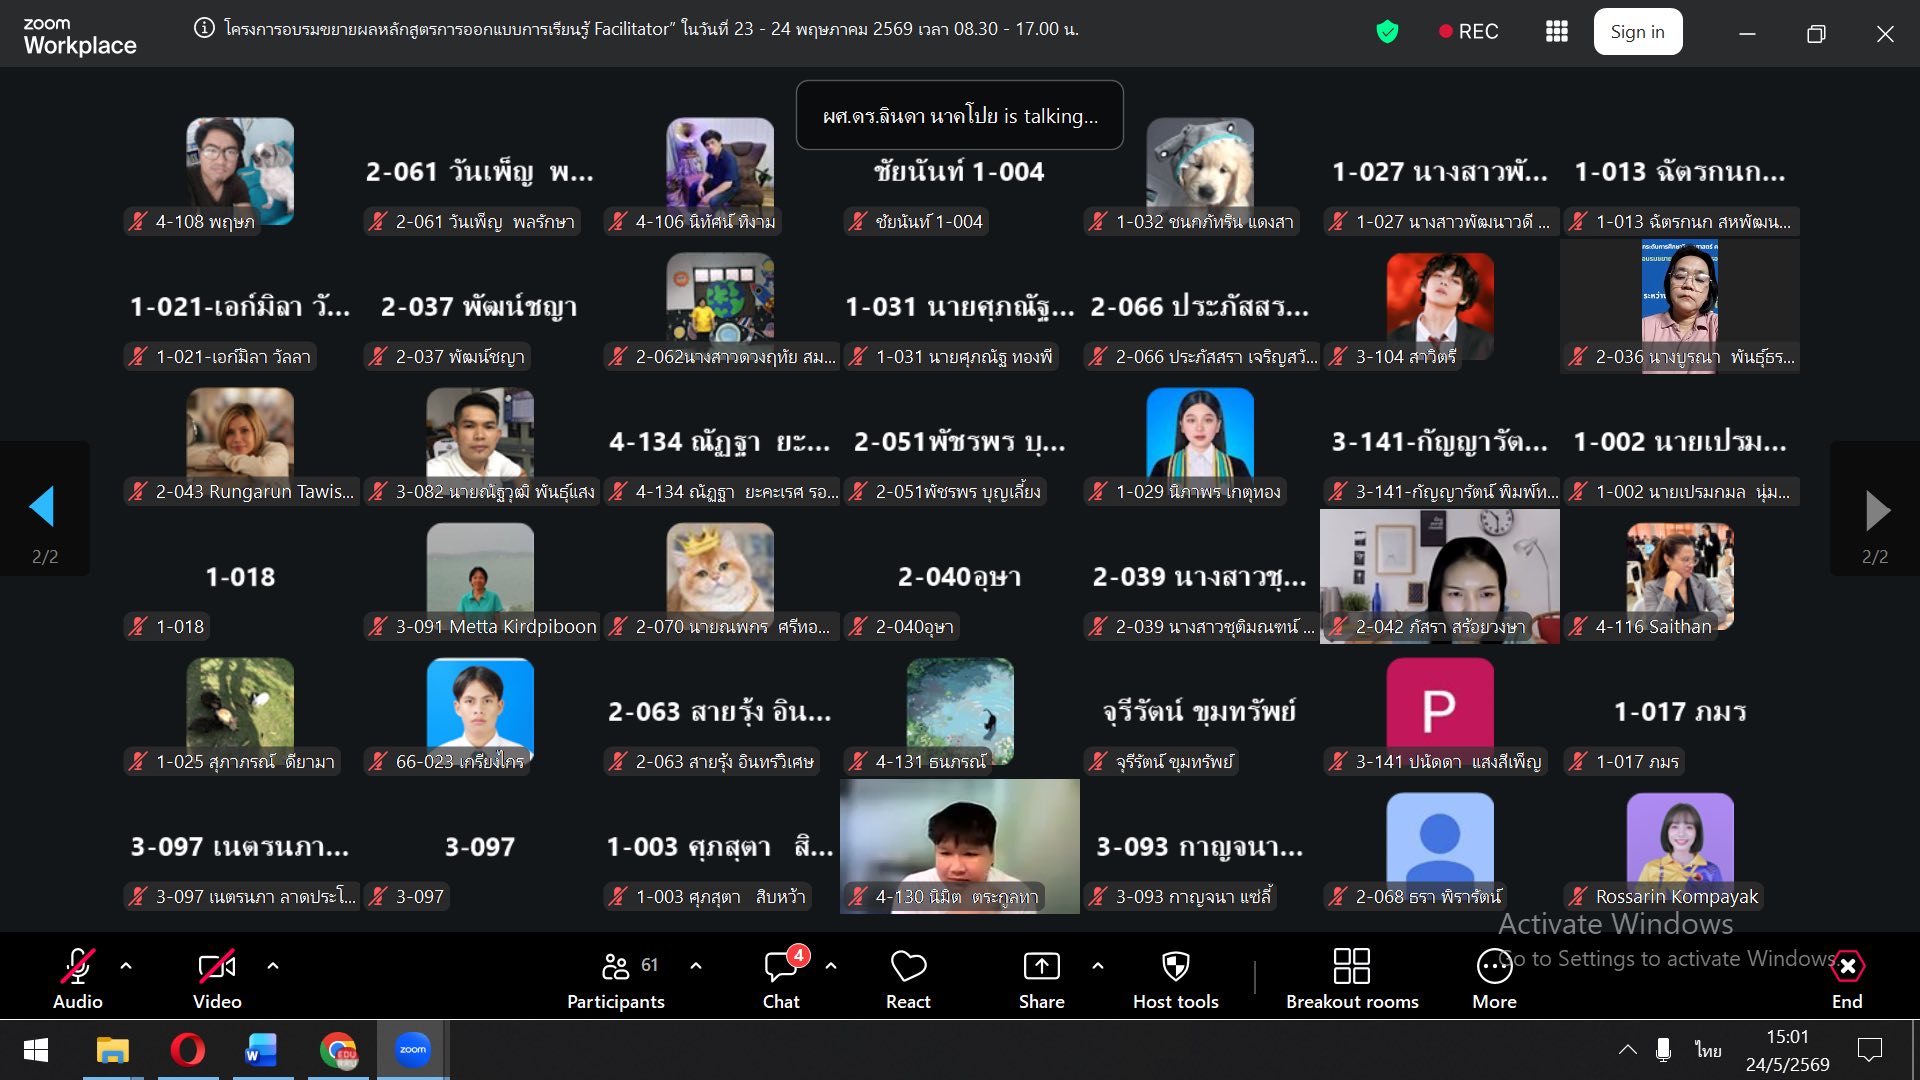This screenshot has height=1080, width=1920.
Task: Expand video options arrow beside Video
Action: pos(273,966)
